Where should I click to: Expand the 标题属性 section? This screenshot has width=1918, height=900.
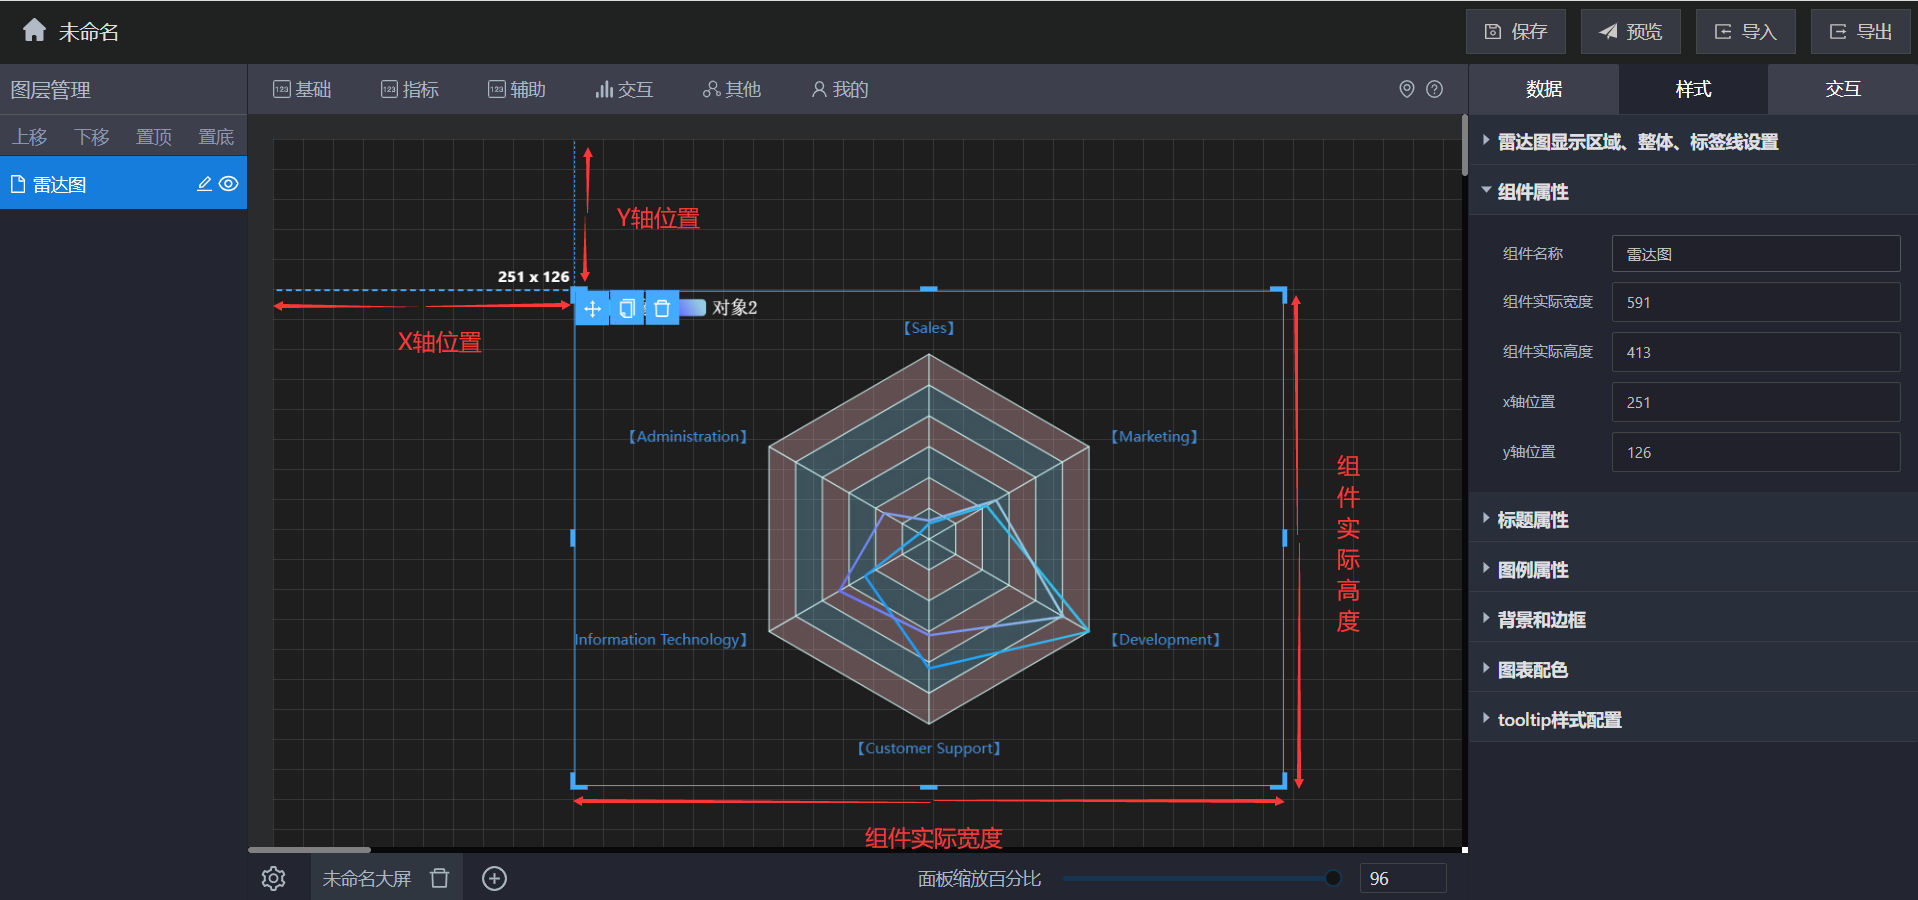coord(1532,520)
